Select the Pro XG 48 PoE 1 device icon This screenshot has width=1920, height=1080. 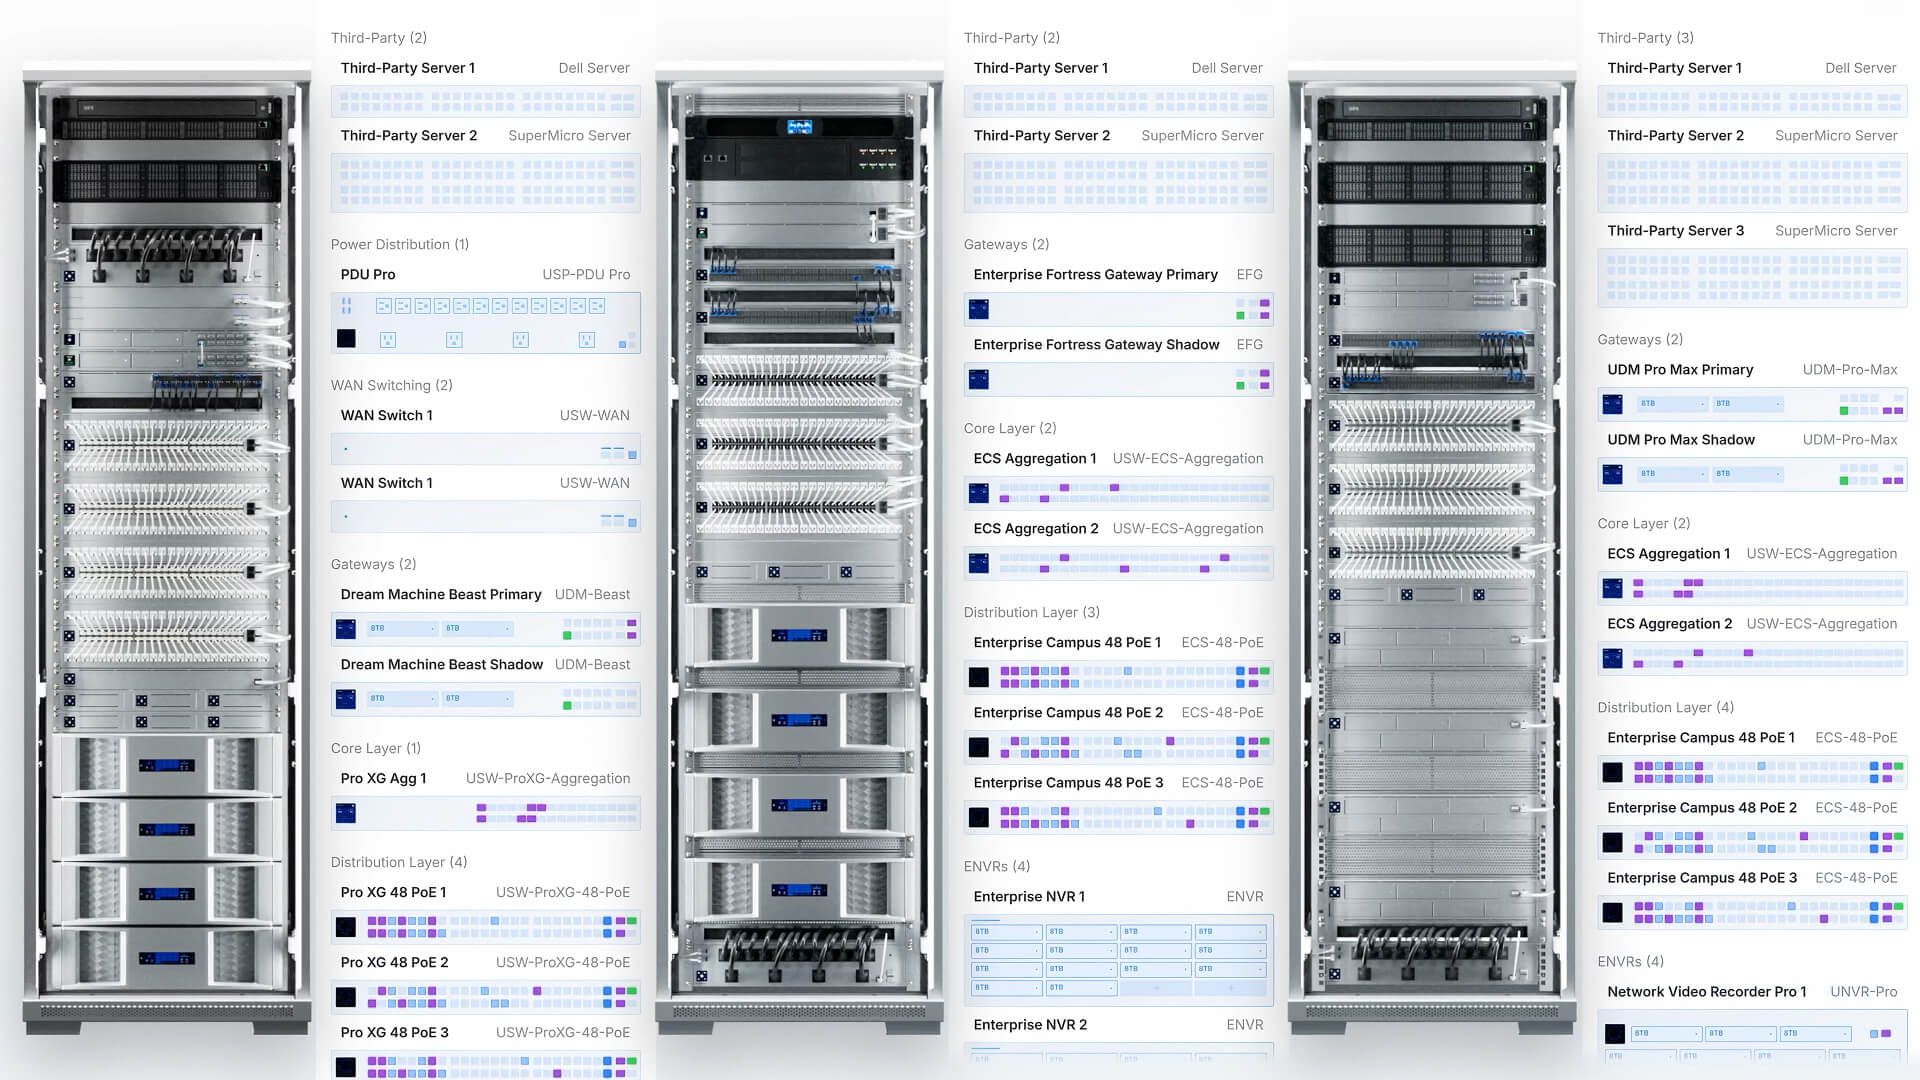coord(346,927)
